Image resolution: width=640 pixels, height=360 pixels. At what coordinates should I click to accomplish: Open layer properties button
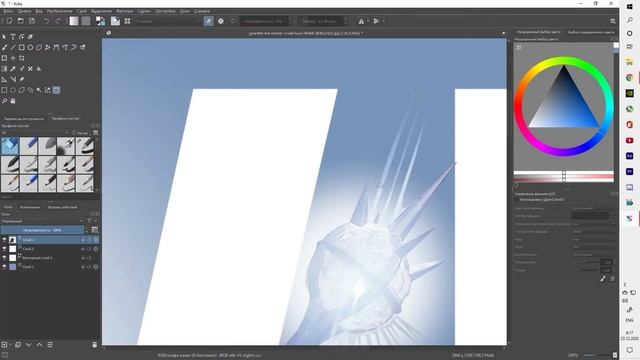50,345
